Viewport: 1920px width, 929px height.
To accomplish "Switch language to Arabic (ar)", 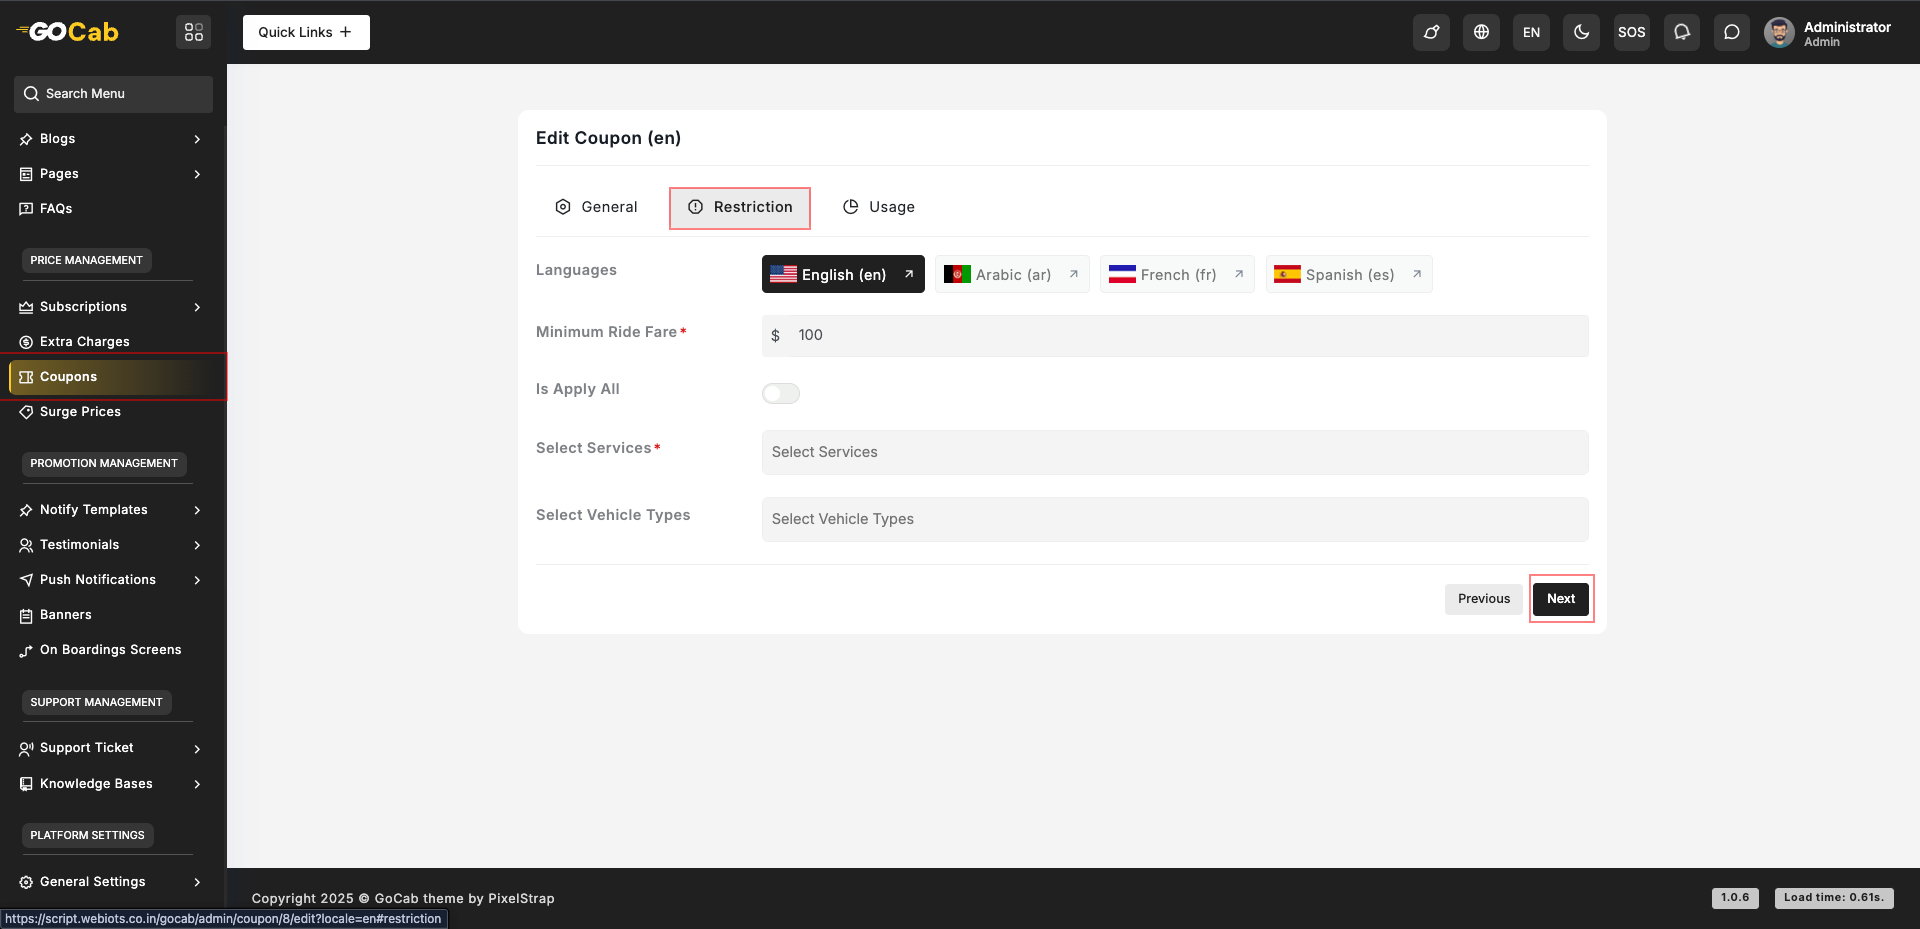I will point(1011,274).
